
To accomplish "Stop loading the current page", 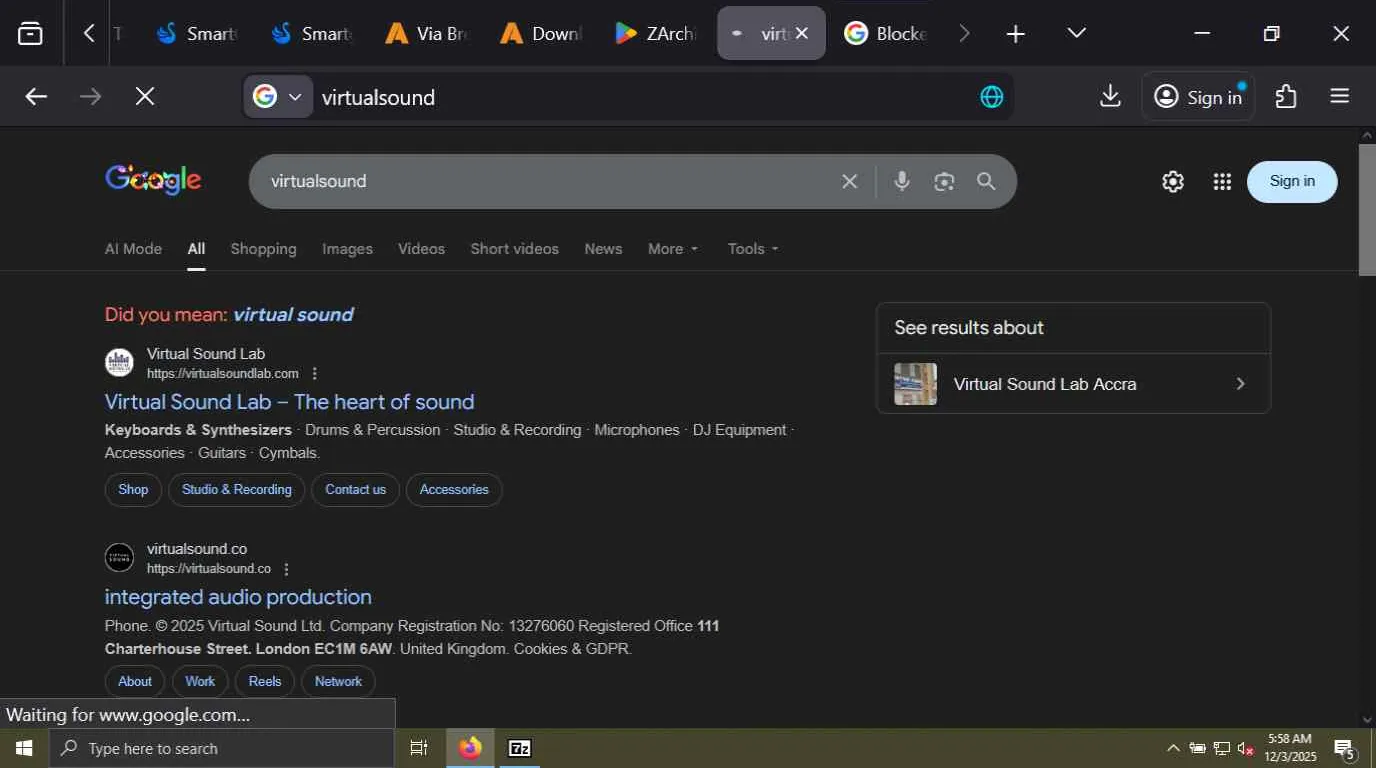I will pos(145,97).
